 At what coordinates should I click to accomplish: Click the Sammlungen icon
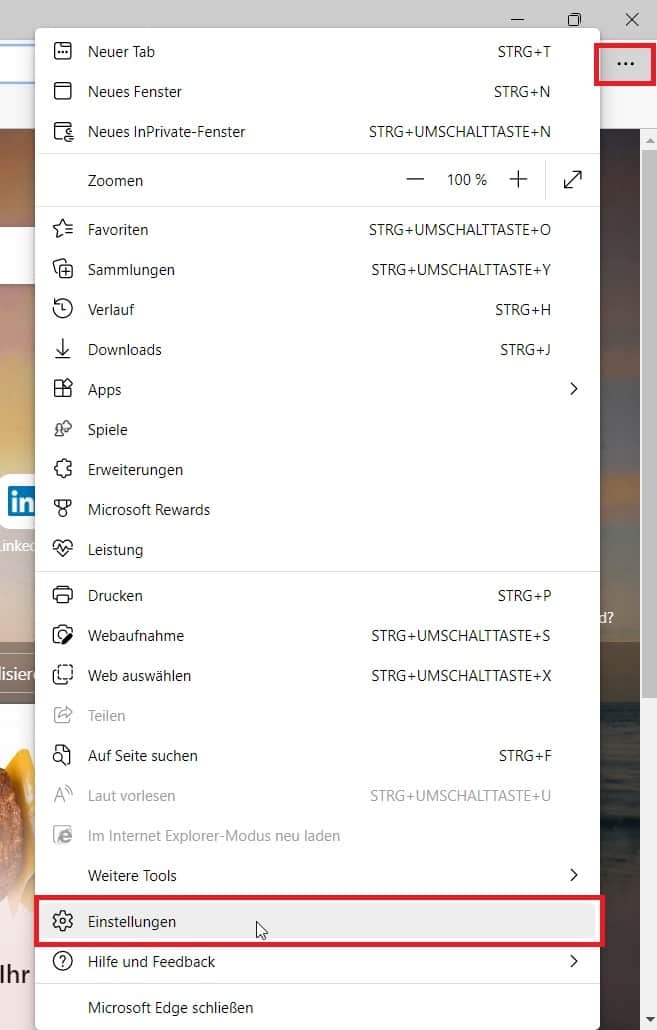63,269
